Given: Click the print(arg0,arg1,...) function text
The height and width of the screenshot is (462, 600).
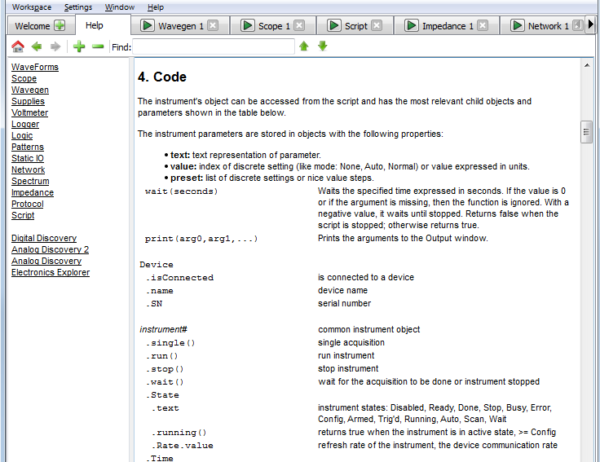Looking at the screenshot, I should [201, 239].
